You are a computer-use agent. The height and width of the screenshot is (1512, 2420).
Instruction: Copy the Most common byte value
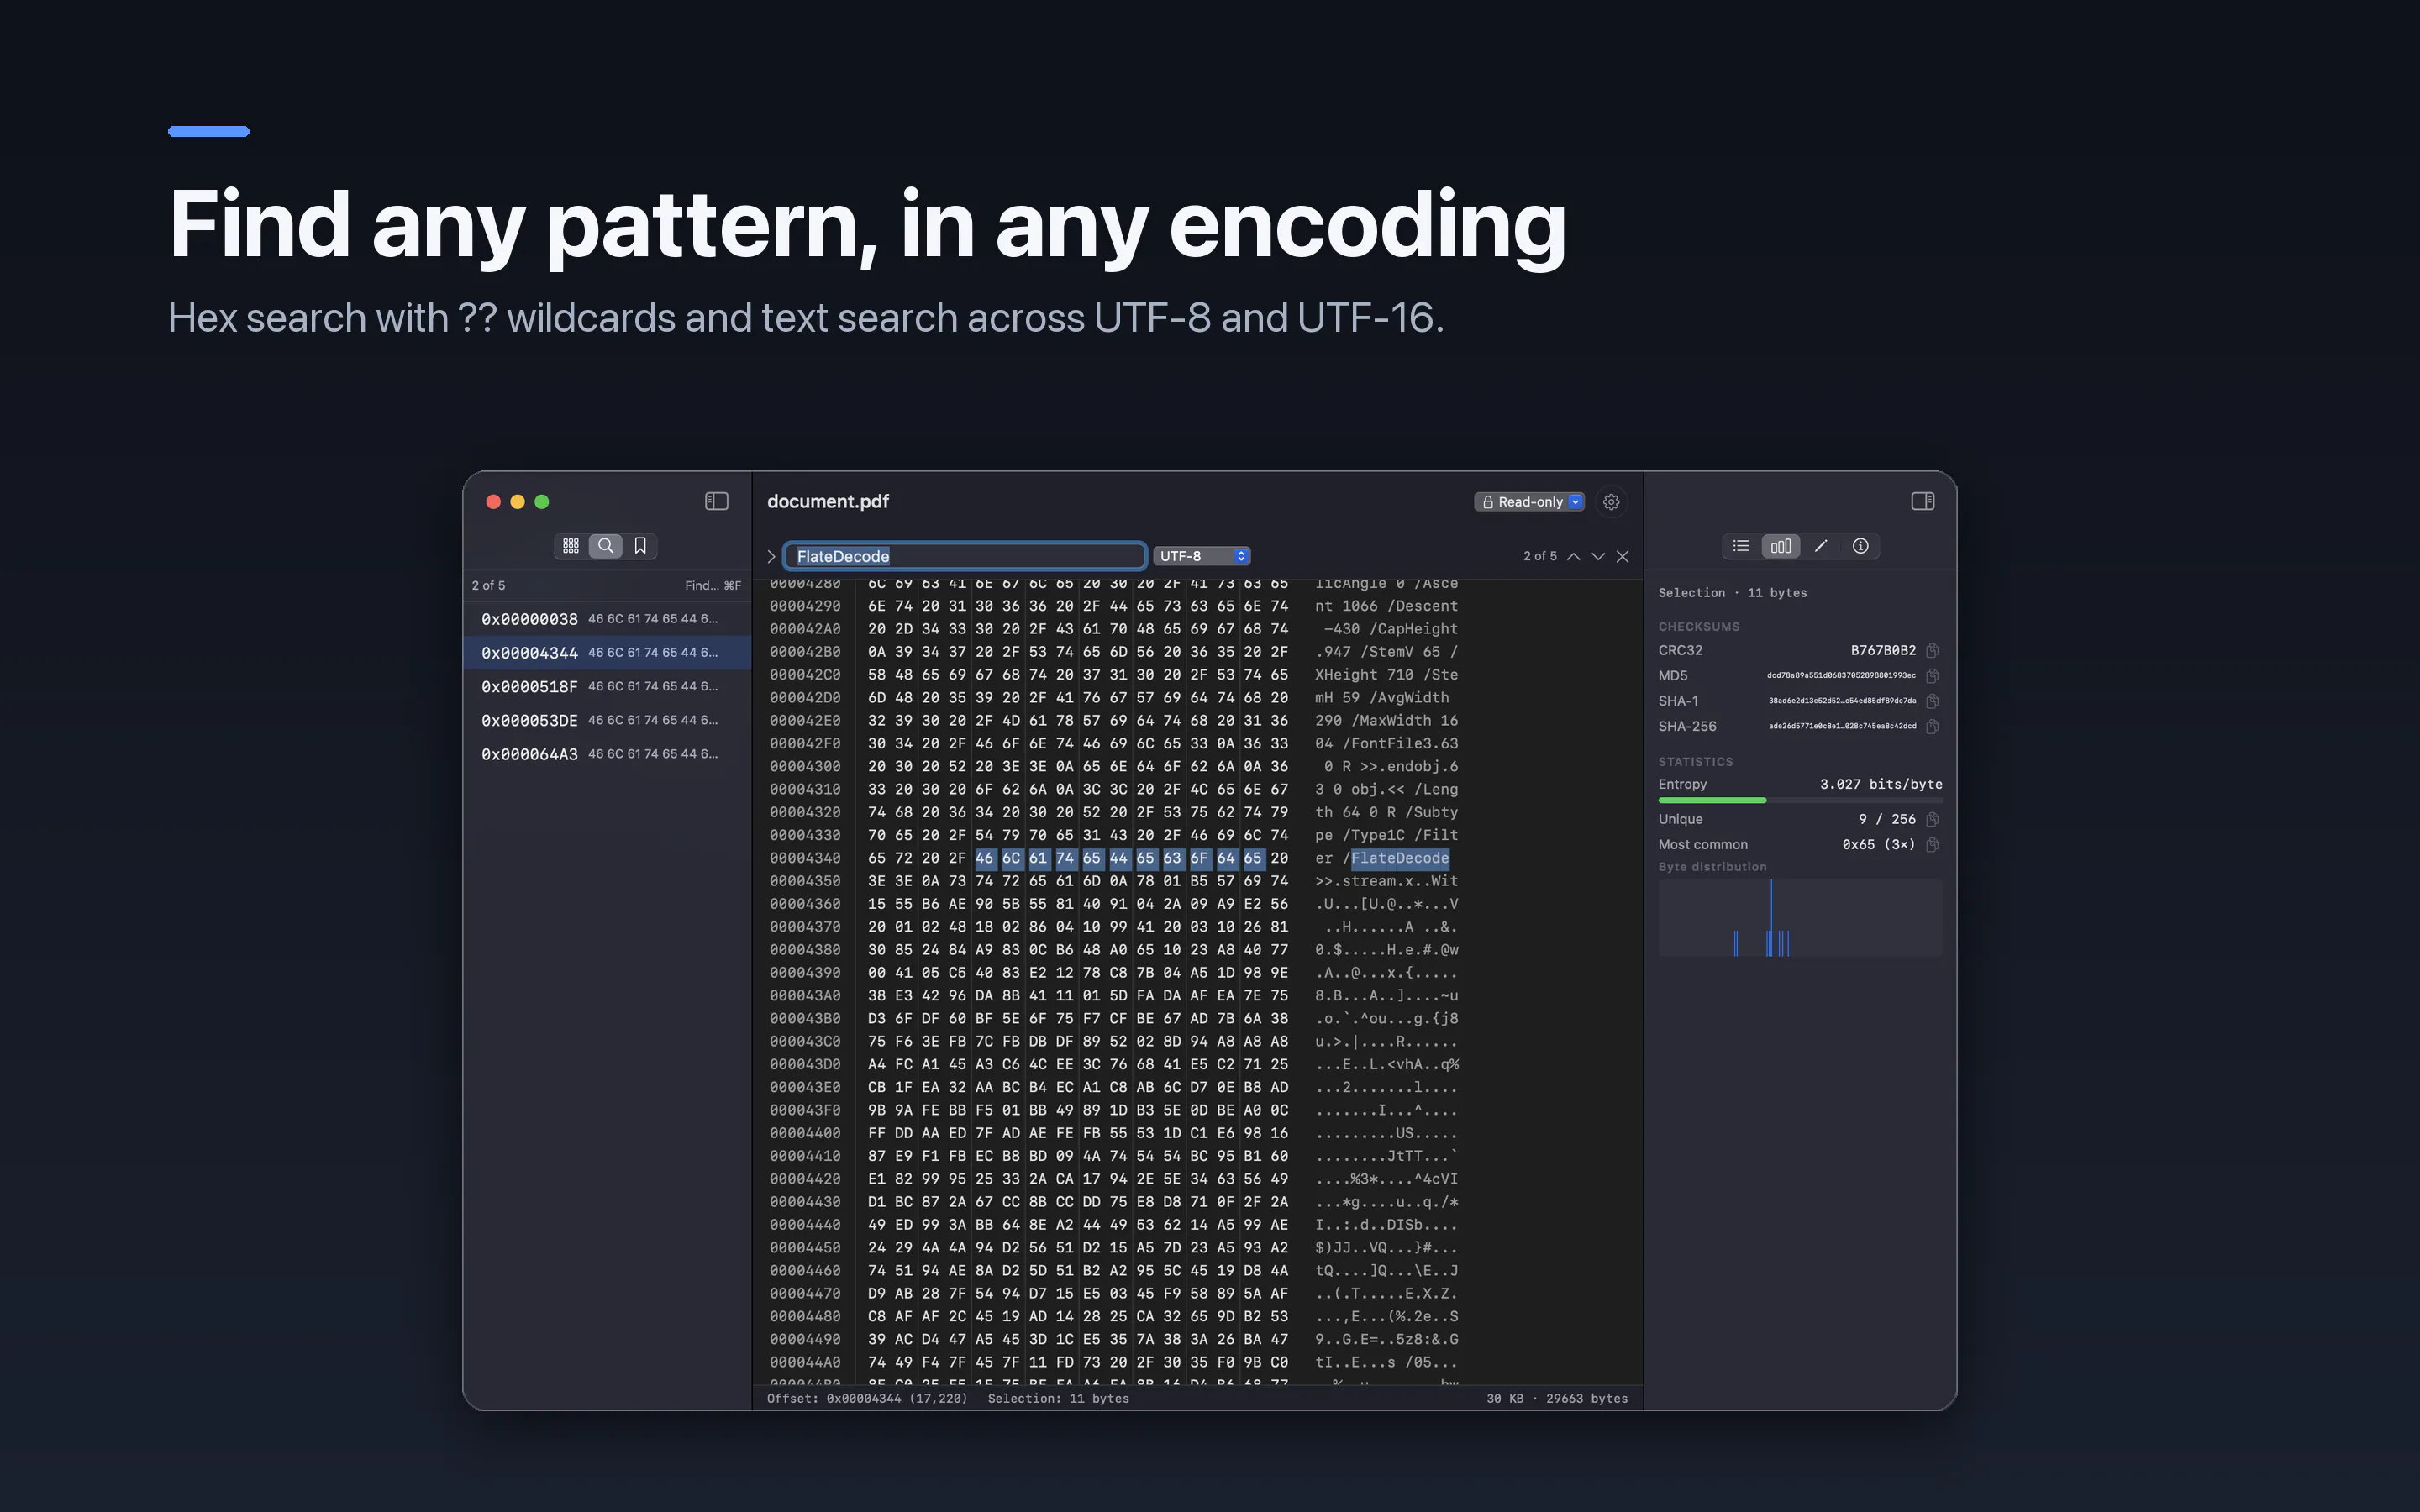click(1932, 845)
